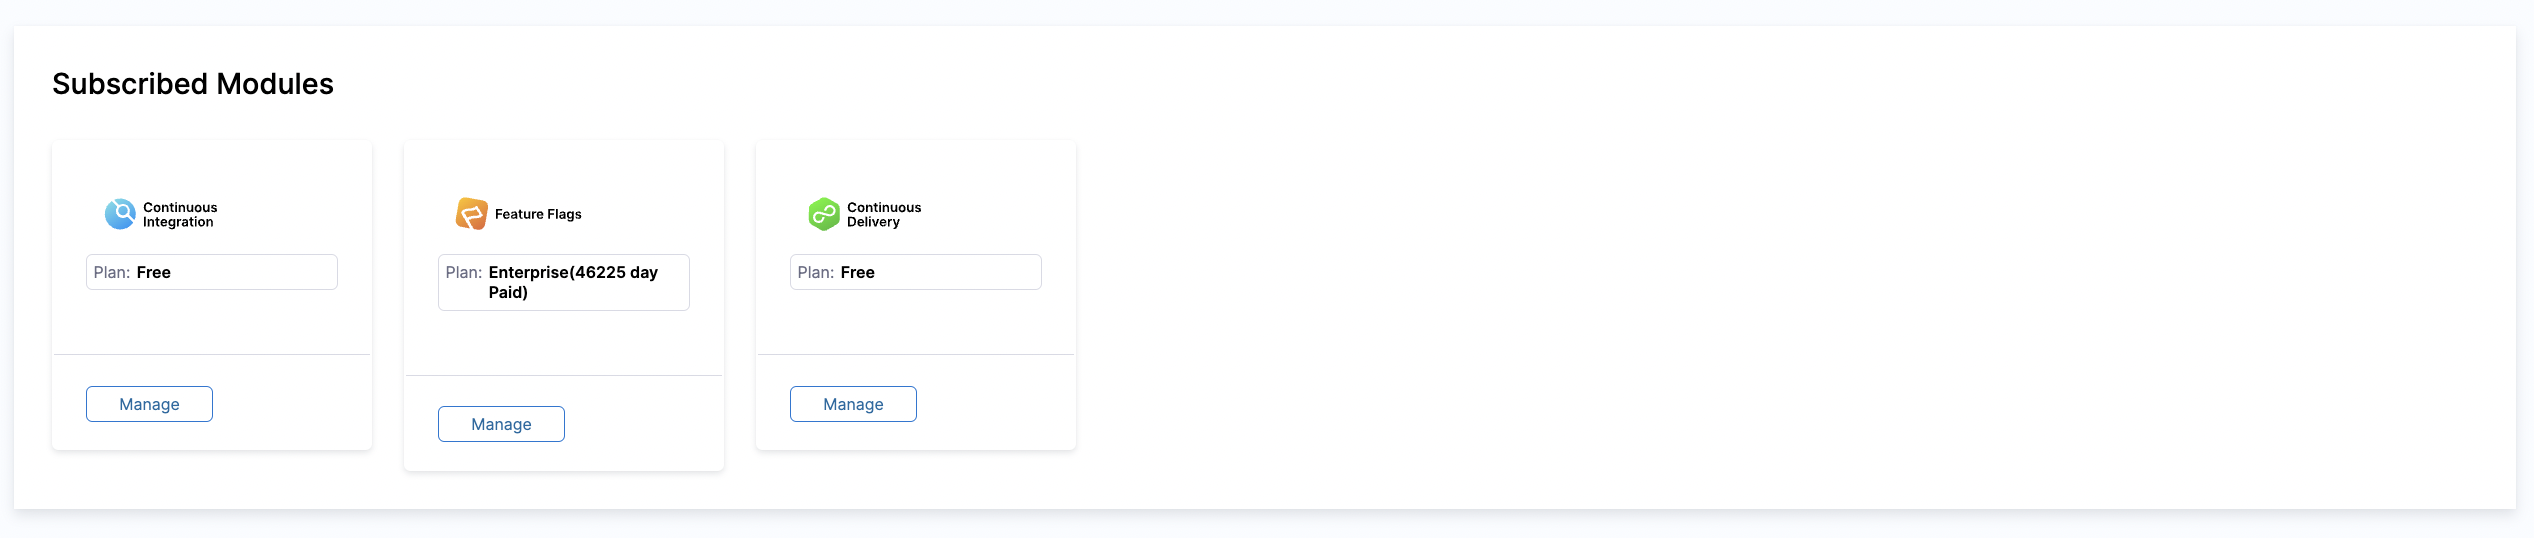
Task: Select the Feature Flags module title
Action: (x=538, y=214)
